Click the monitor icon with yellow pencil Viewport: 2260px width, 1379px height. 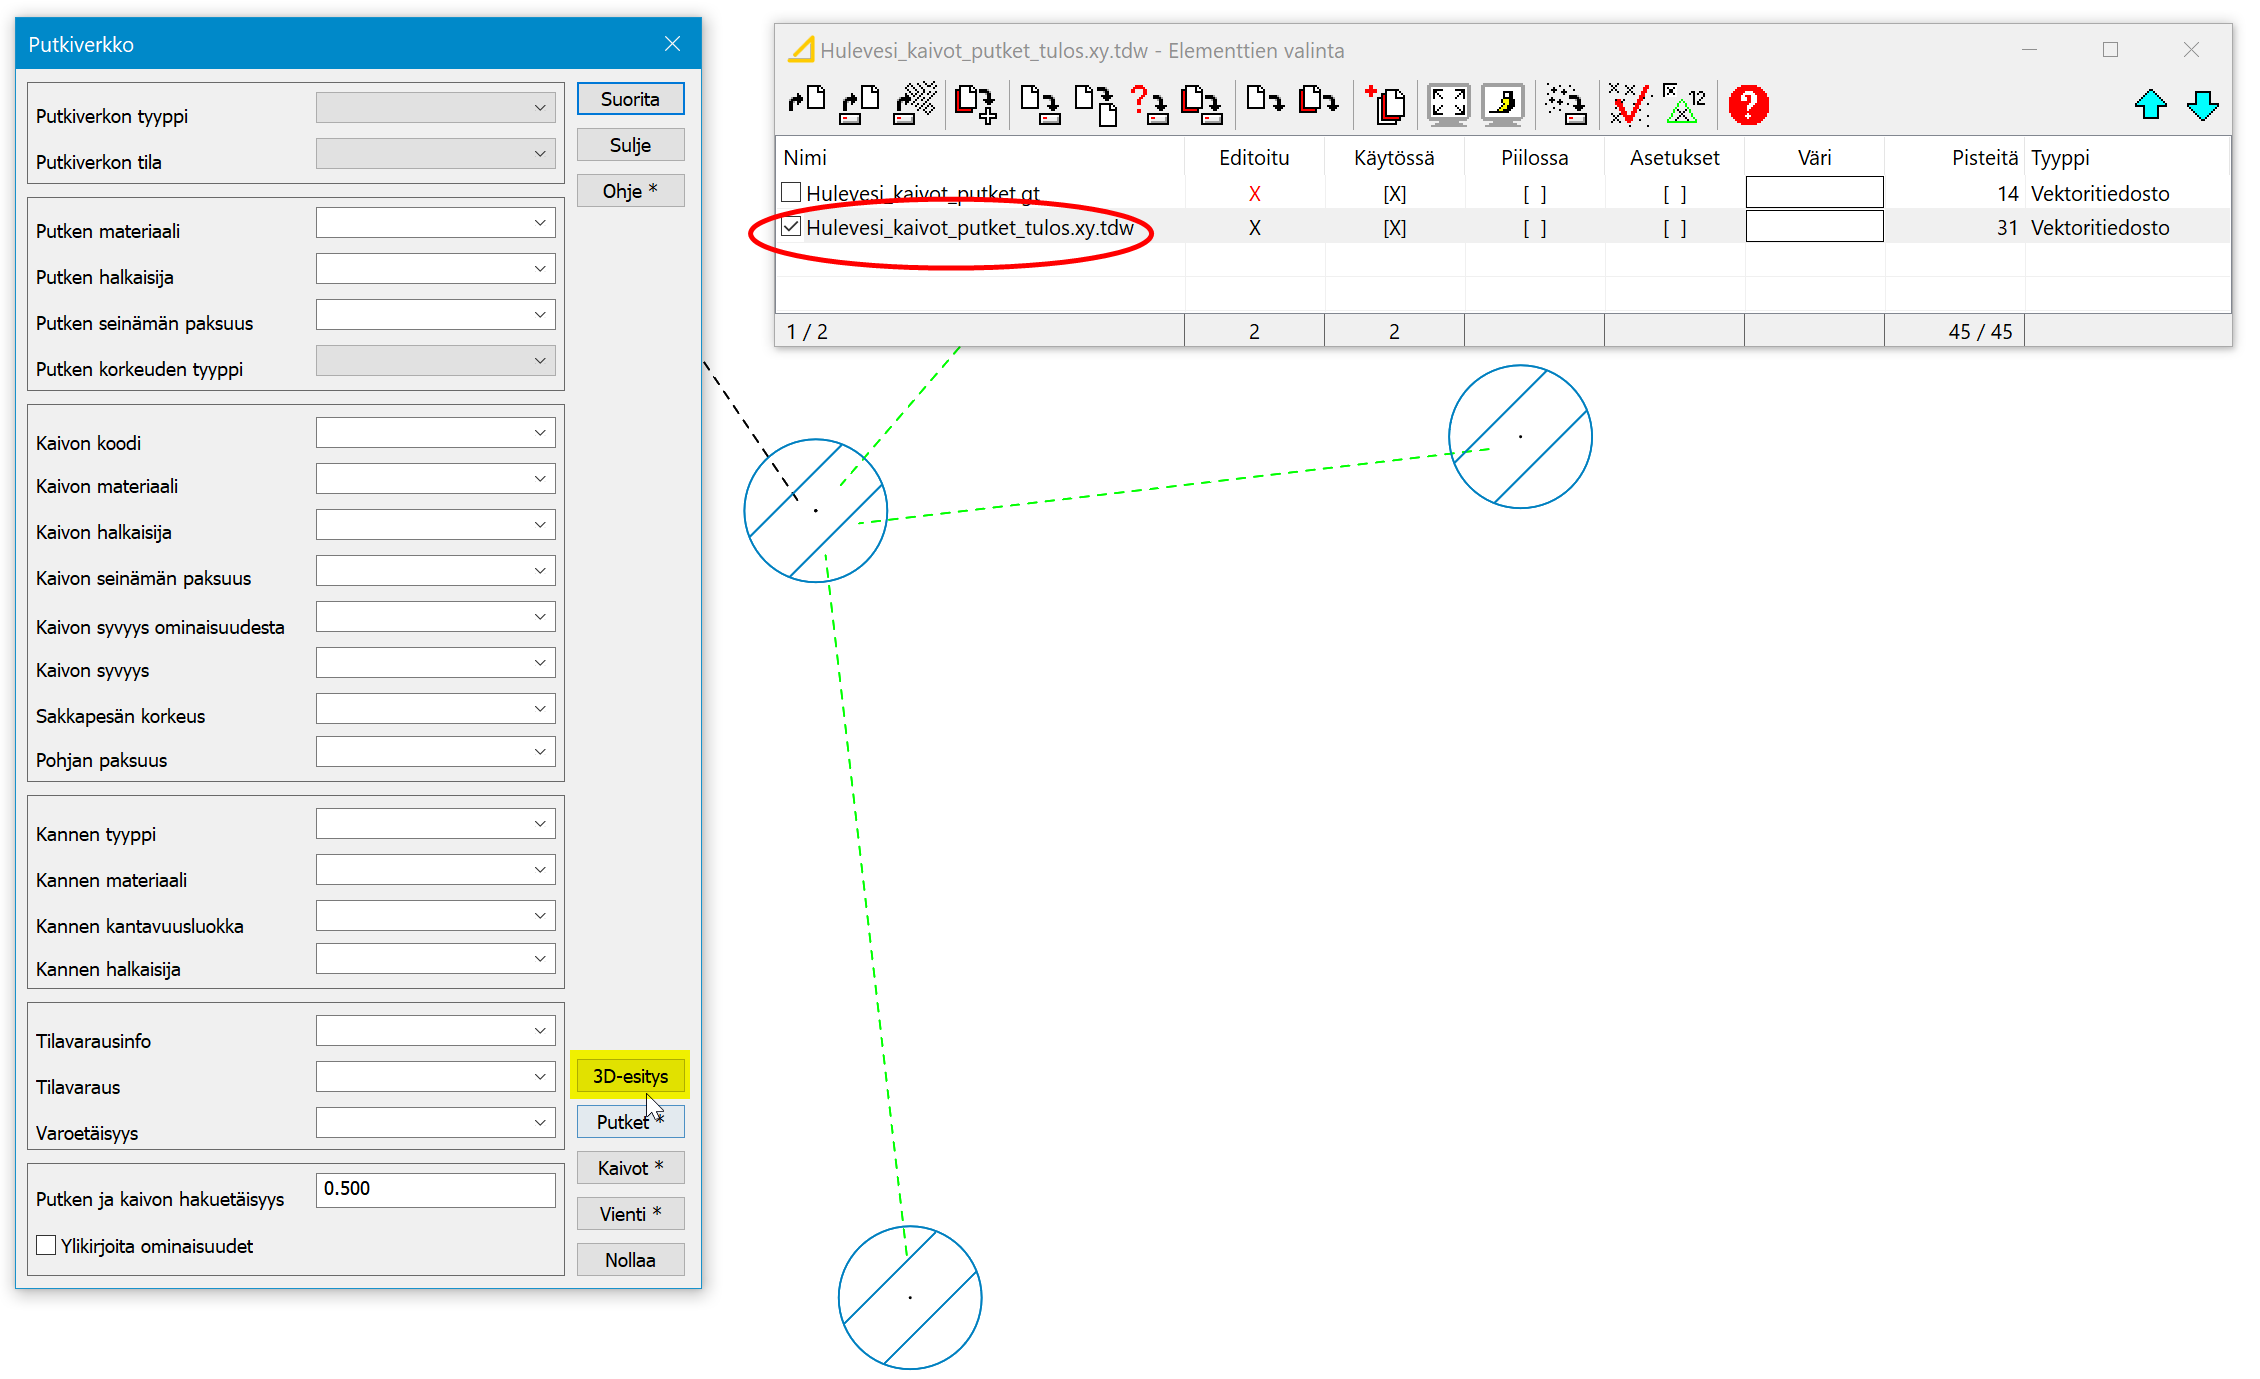tap(1502, 104)
